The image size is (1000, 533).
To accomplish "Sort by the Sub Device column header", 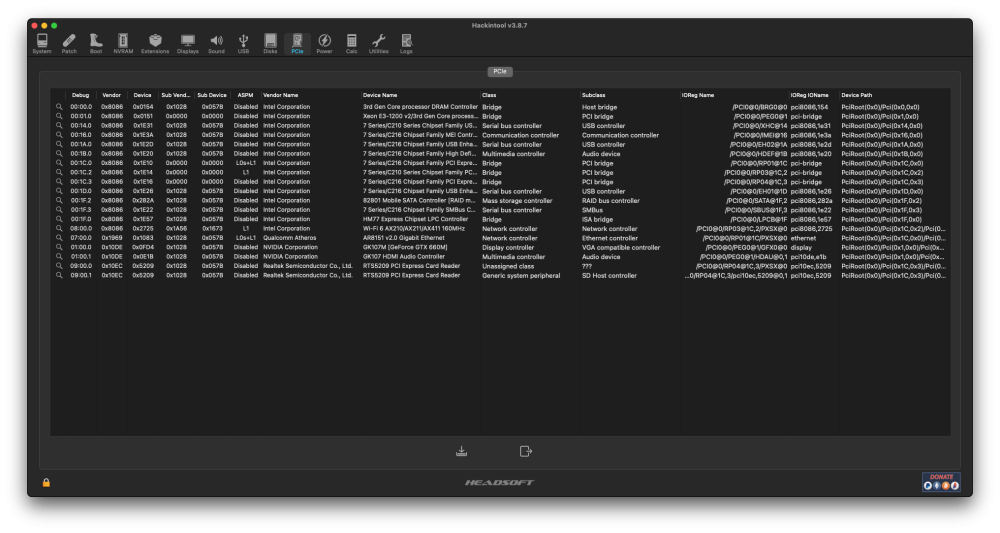I will (212, 95).
